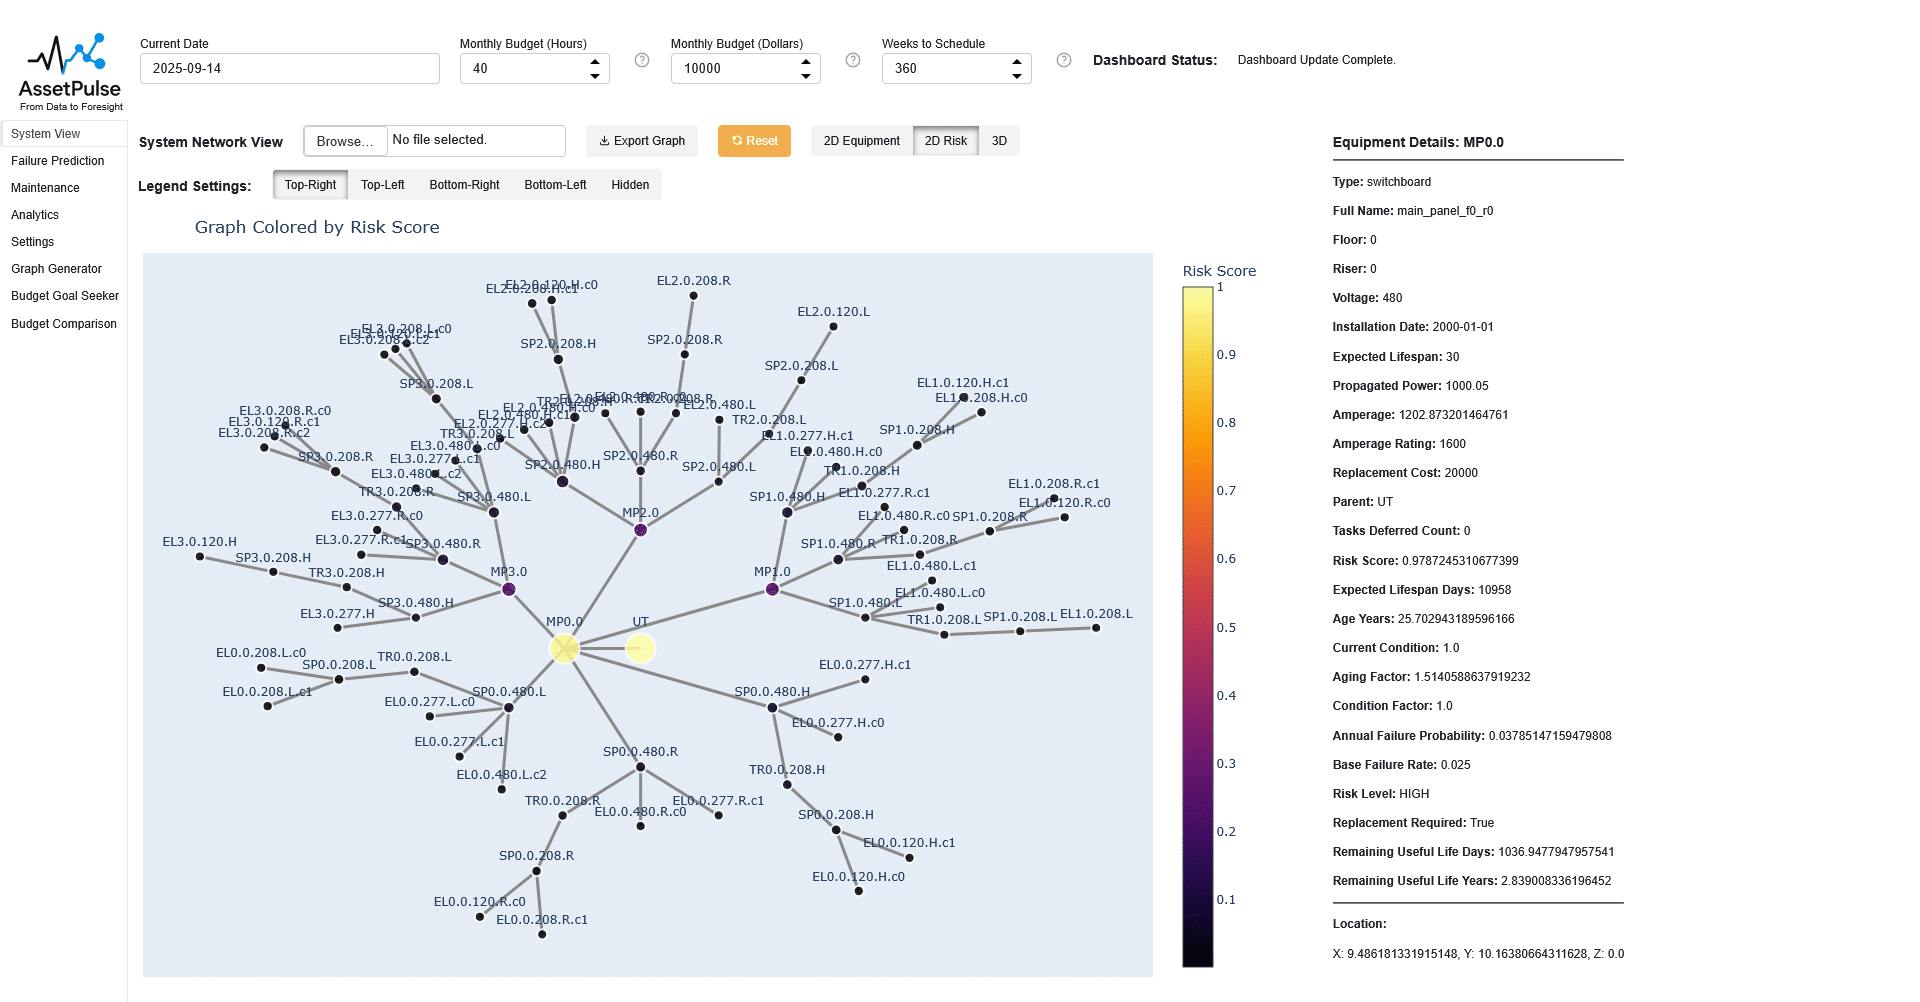The height and width of the screenshot is (1002, 1920).
Task: Click help icon next to Weeks to Schedule
Action: click(x=1064, y=61)
